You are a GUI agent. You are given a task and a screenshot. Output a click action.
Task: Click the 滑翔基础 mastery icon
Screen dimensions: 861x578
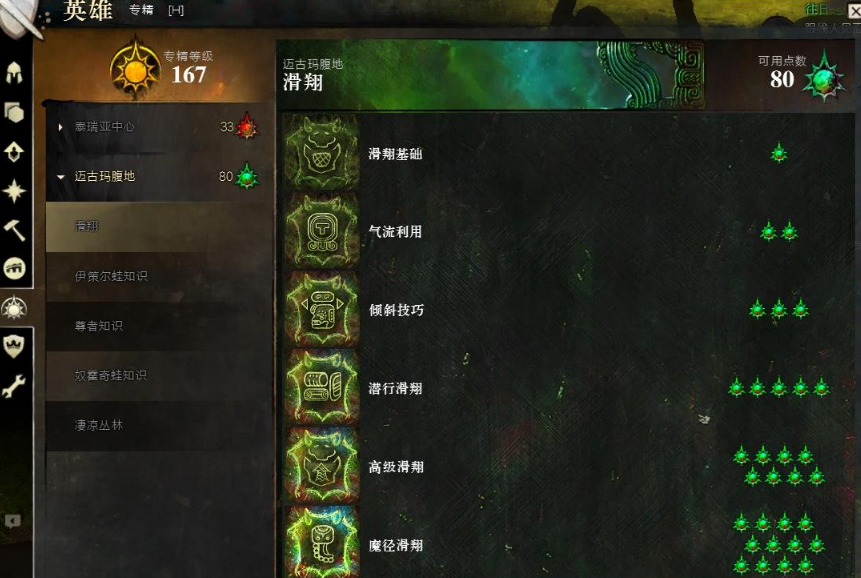click(x=322, y=152)
